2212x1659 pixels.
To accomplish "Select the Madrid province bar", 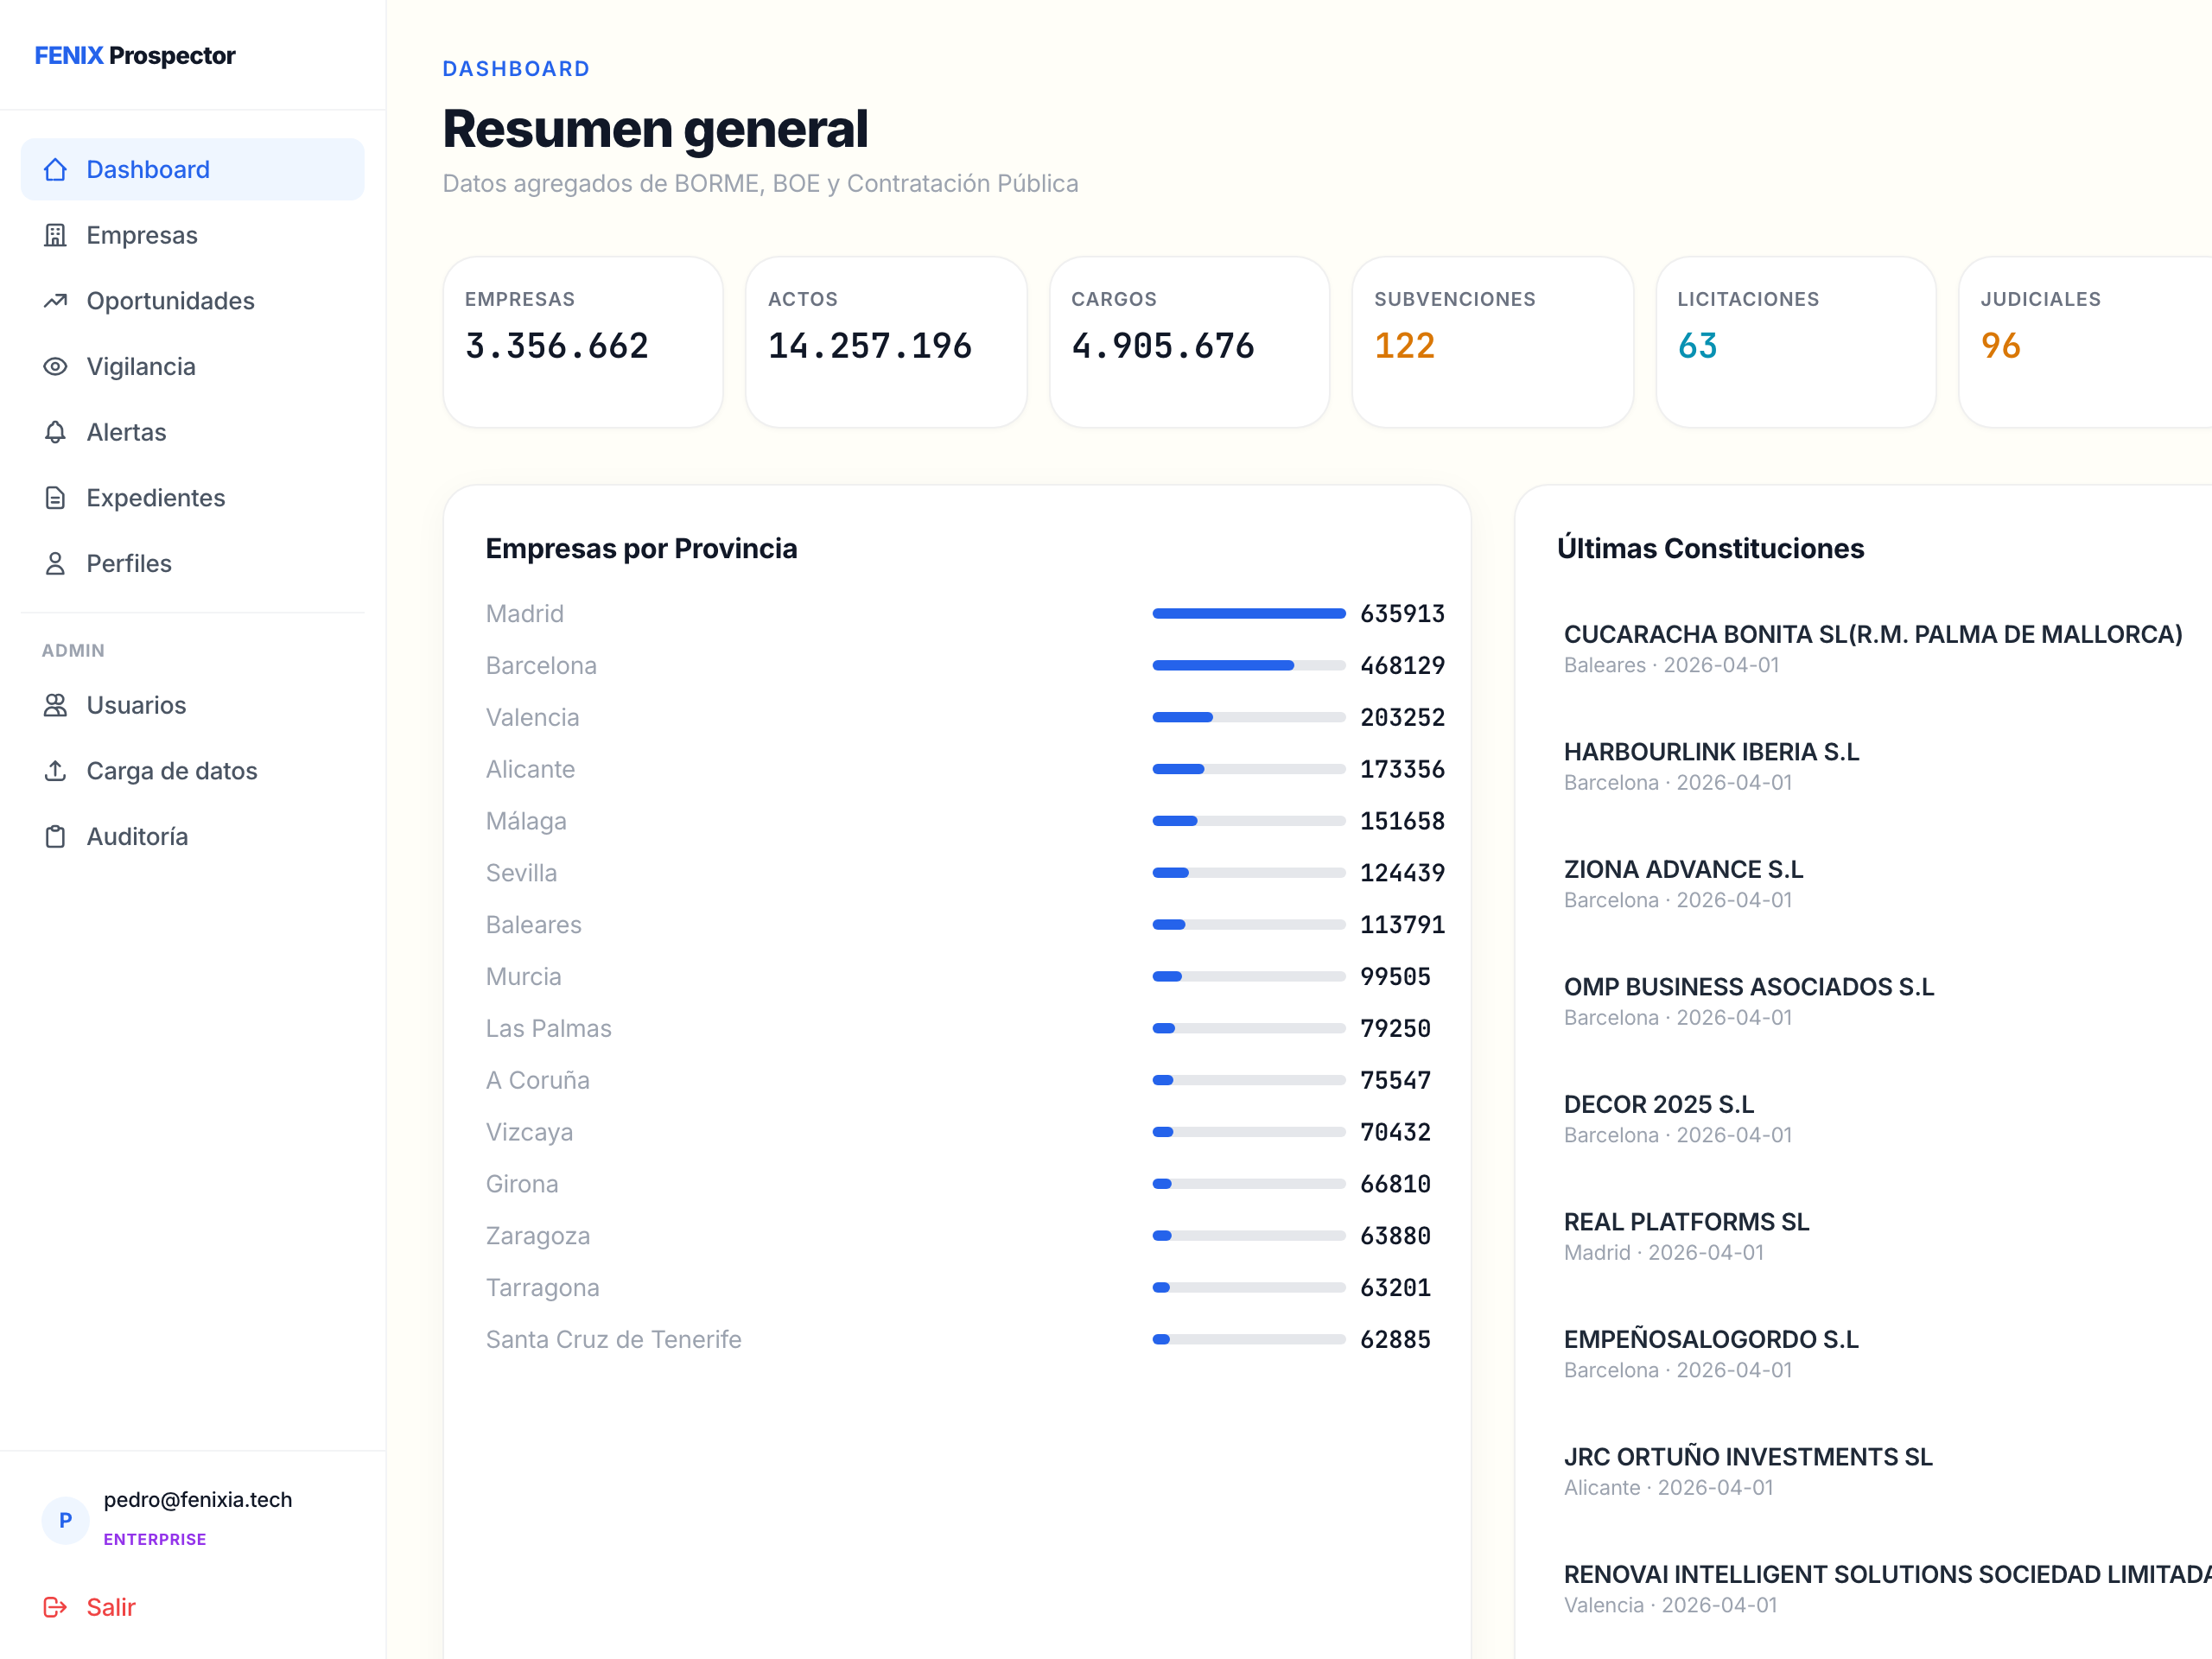I will pos(1248,614).
